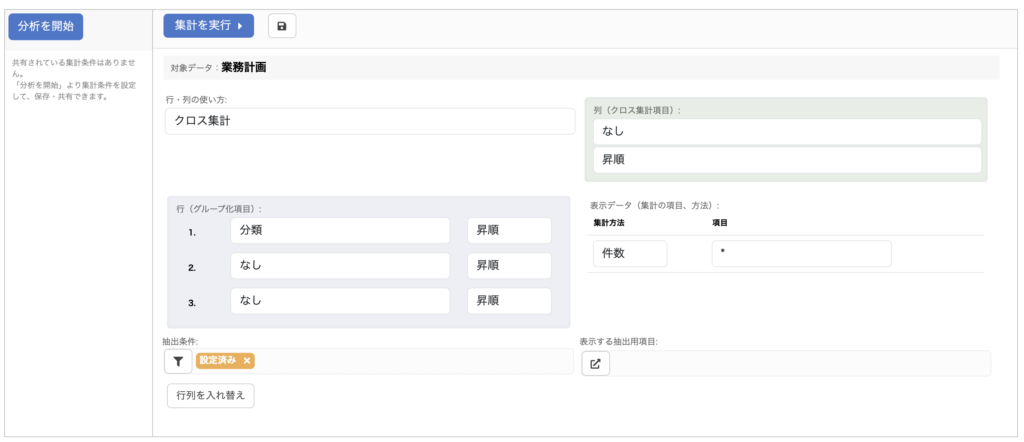
Task: Click the external-link icon under 表示する抽出用項目
Action: pos(595,364)
